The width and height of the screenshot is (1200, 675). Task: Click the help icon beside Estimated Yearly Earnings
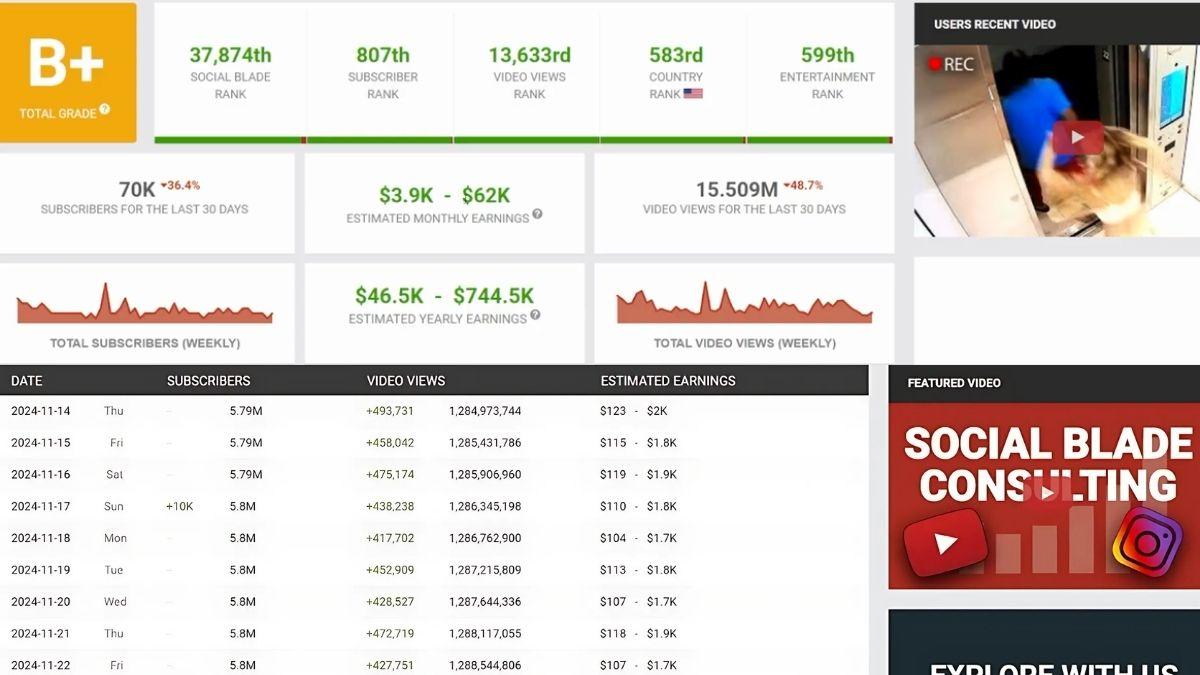pos(535,315)
